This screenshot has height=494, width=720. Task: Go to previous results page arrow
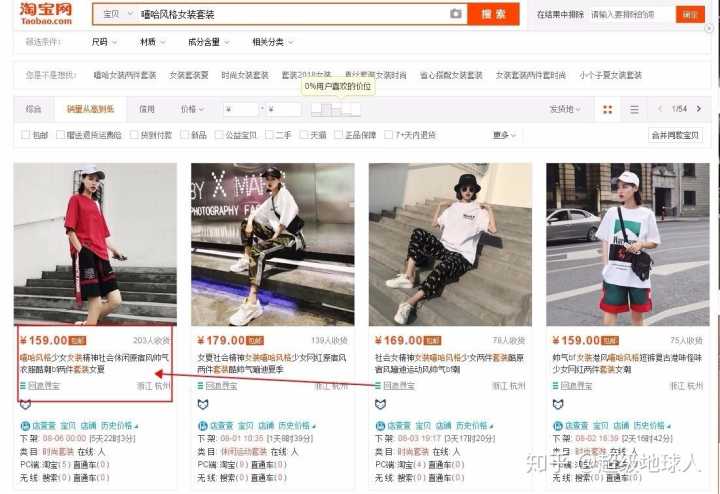click(658, 109)
